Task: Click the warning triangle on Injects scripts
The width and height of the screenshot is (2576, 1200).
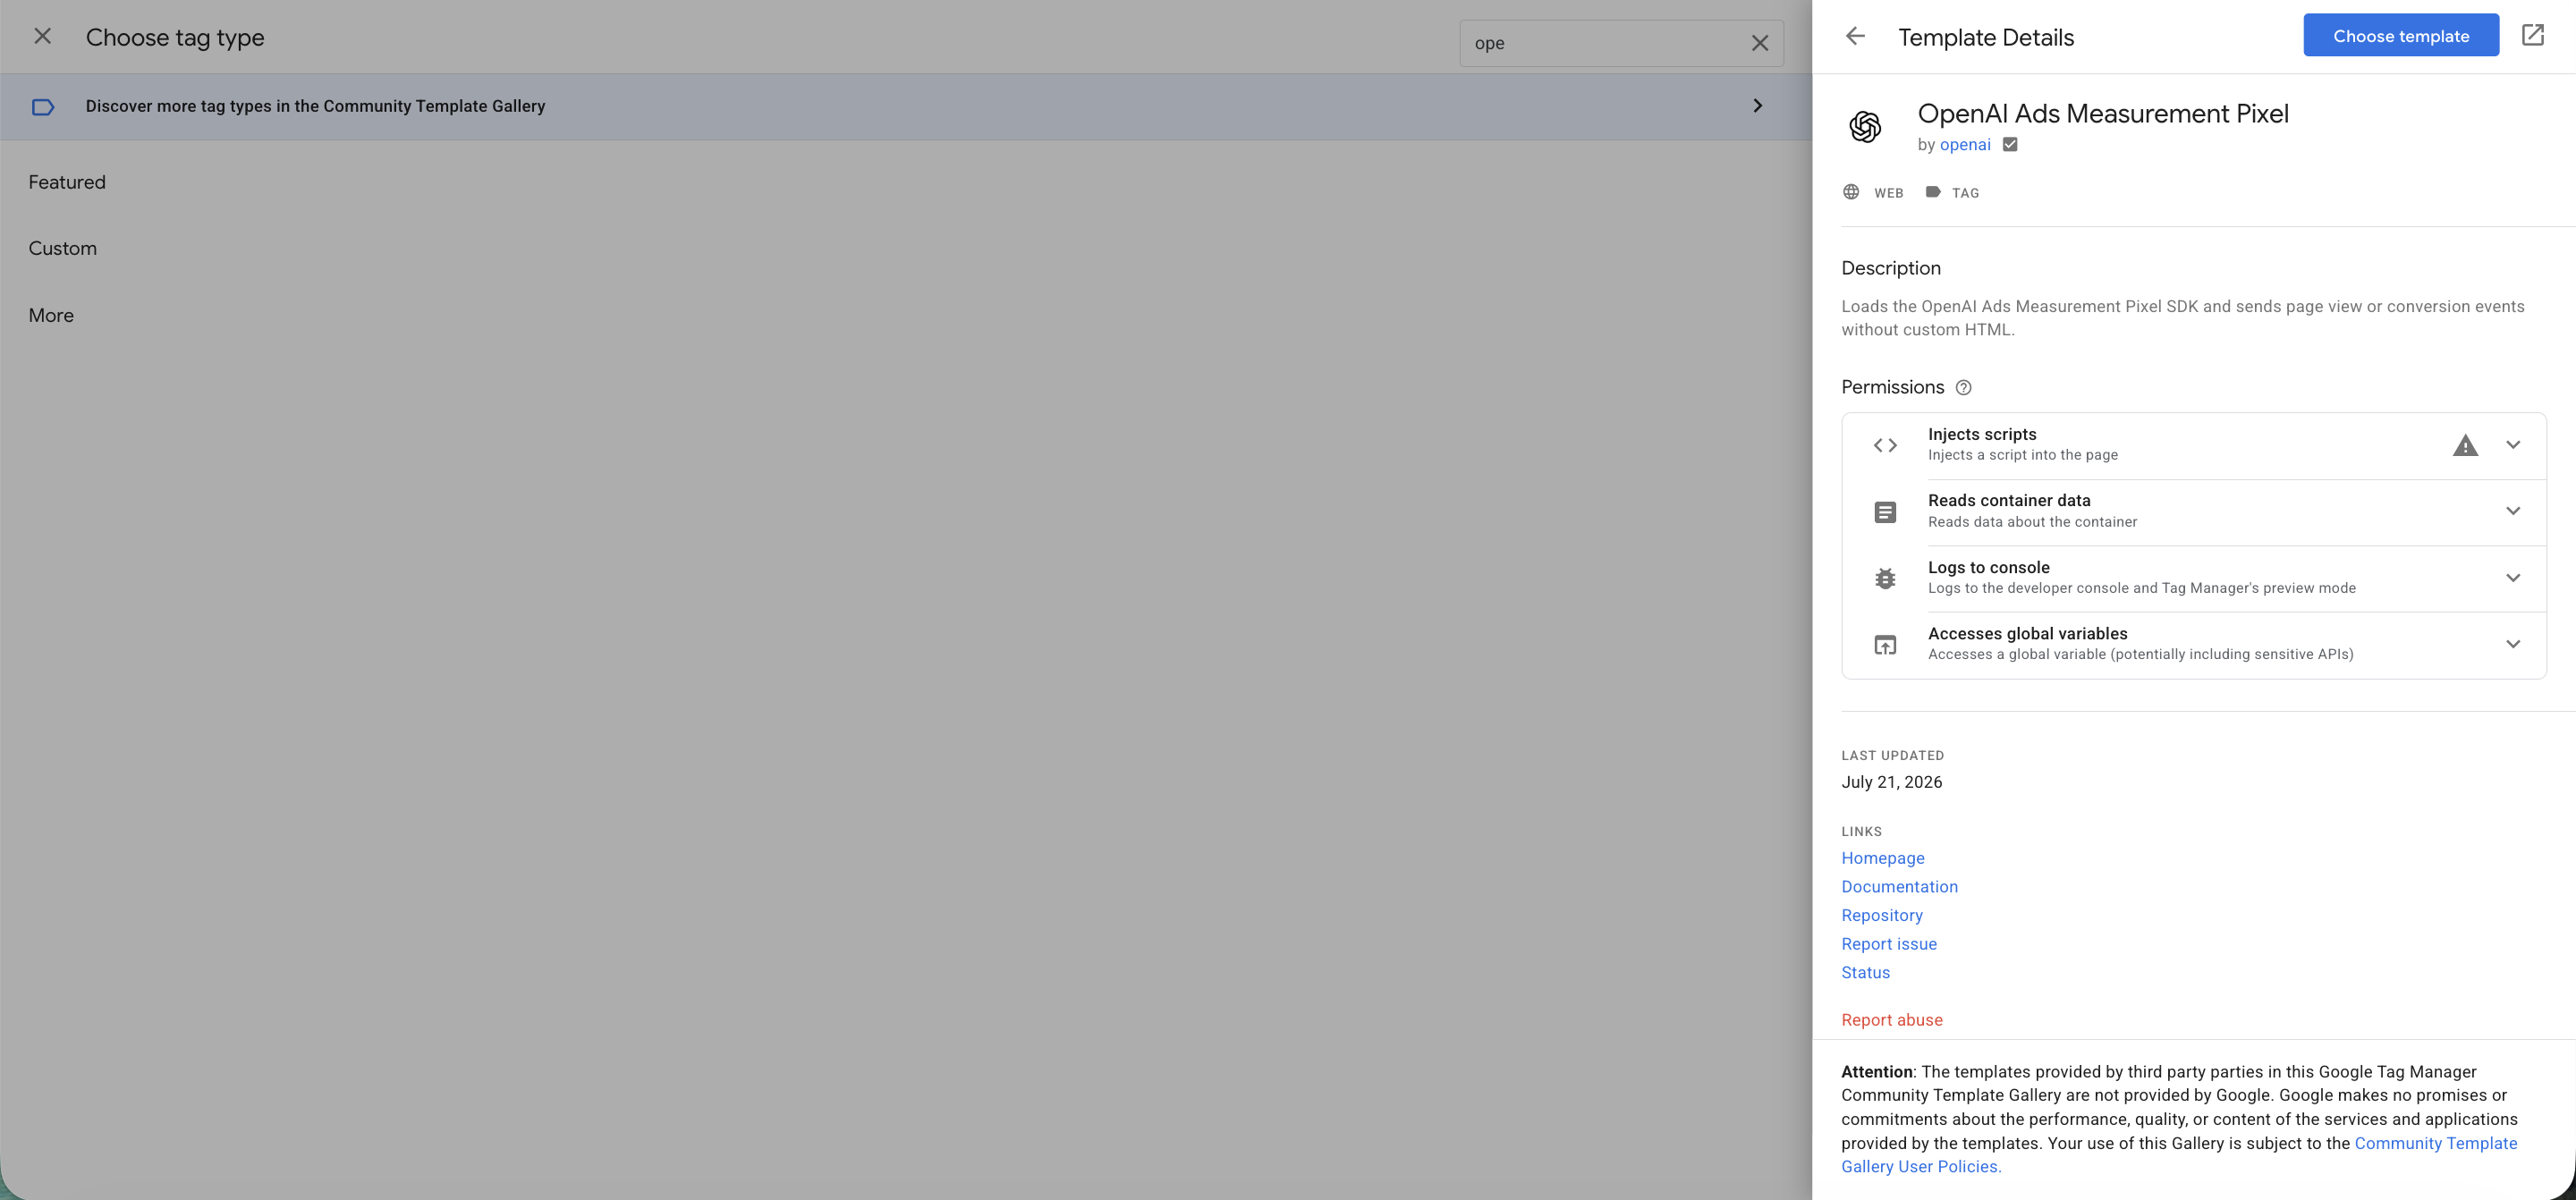Action: (x=2465, y=445)
